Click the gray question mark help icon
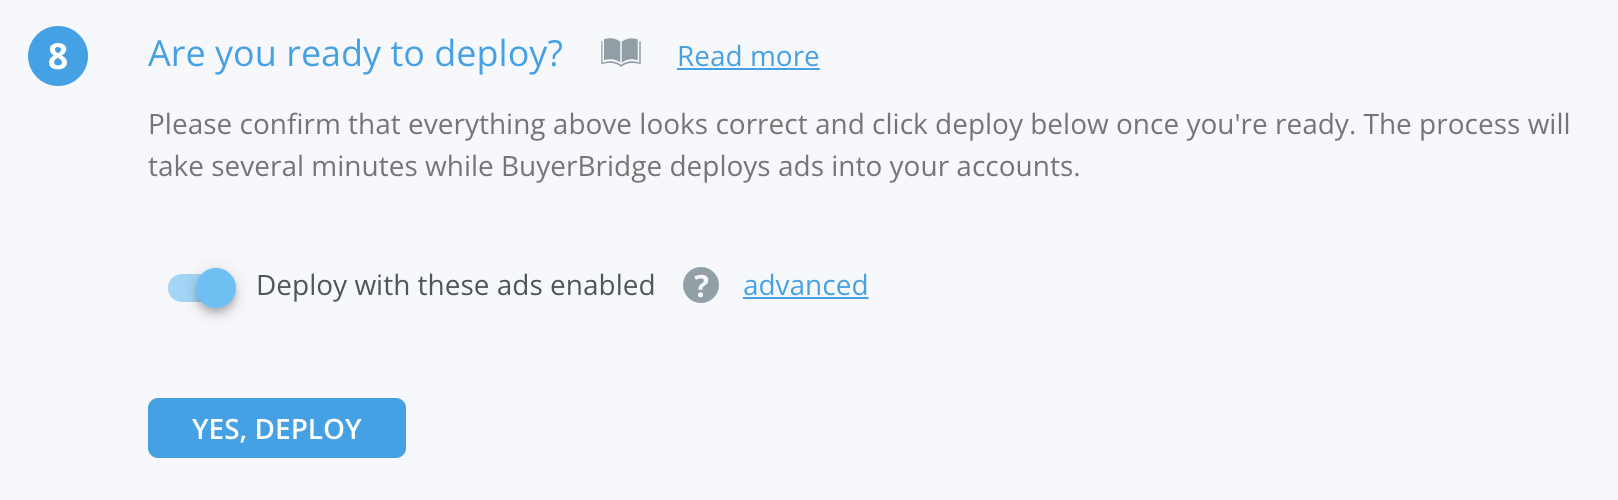The width and height of the screenshot is (1618, 500). pyautogui.click(x=701, y=286)
